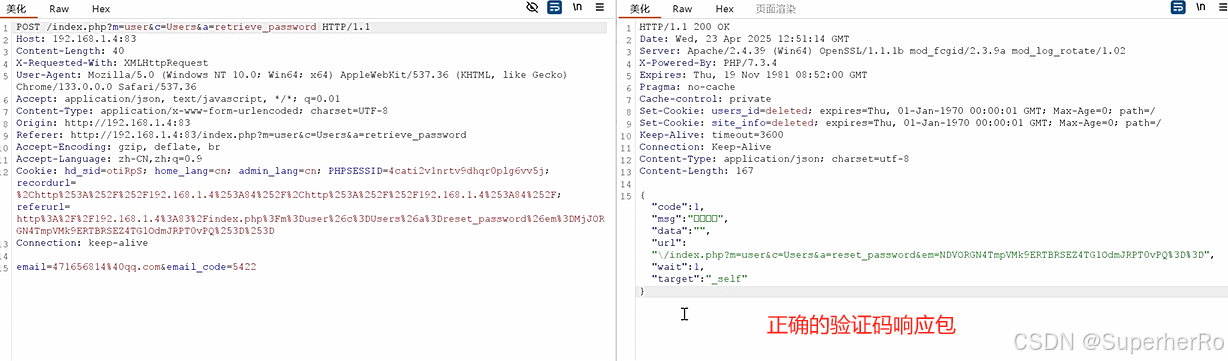
Task: Switch response pane to Hex tab
Action: [724, 8]
